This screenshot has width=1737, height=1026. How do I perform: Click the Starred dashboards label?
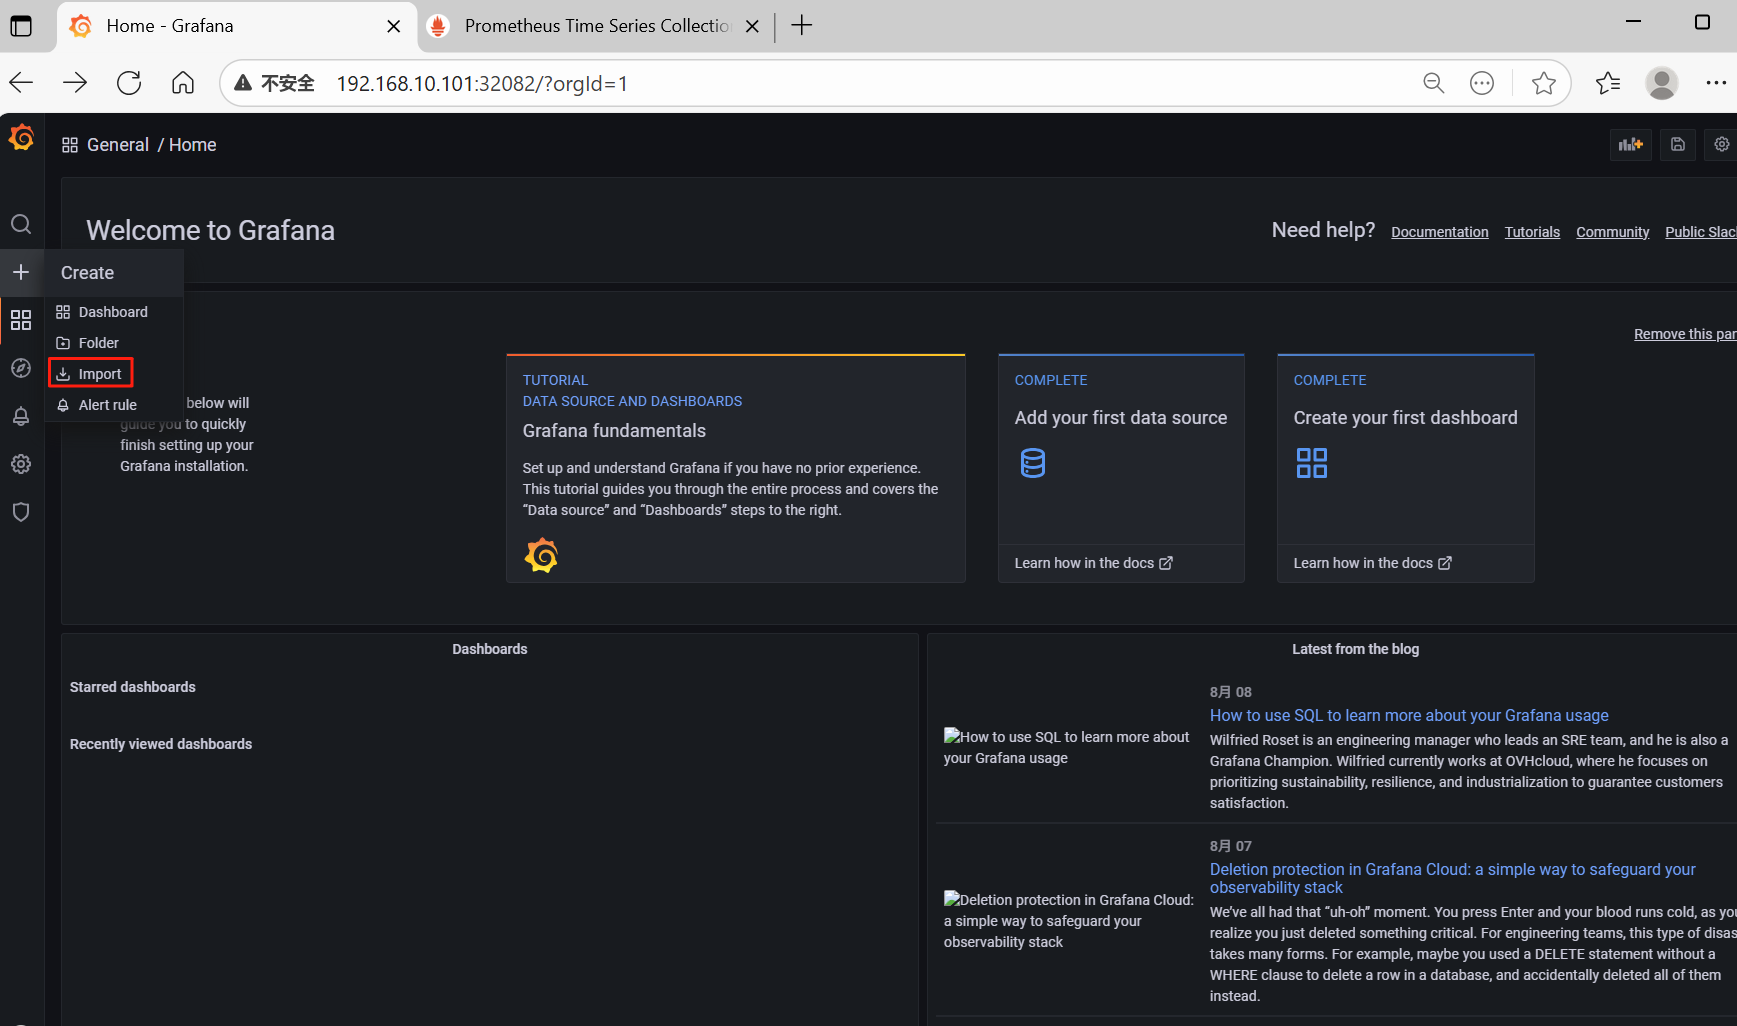click(x=133, y=687)
